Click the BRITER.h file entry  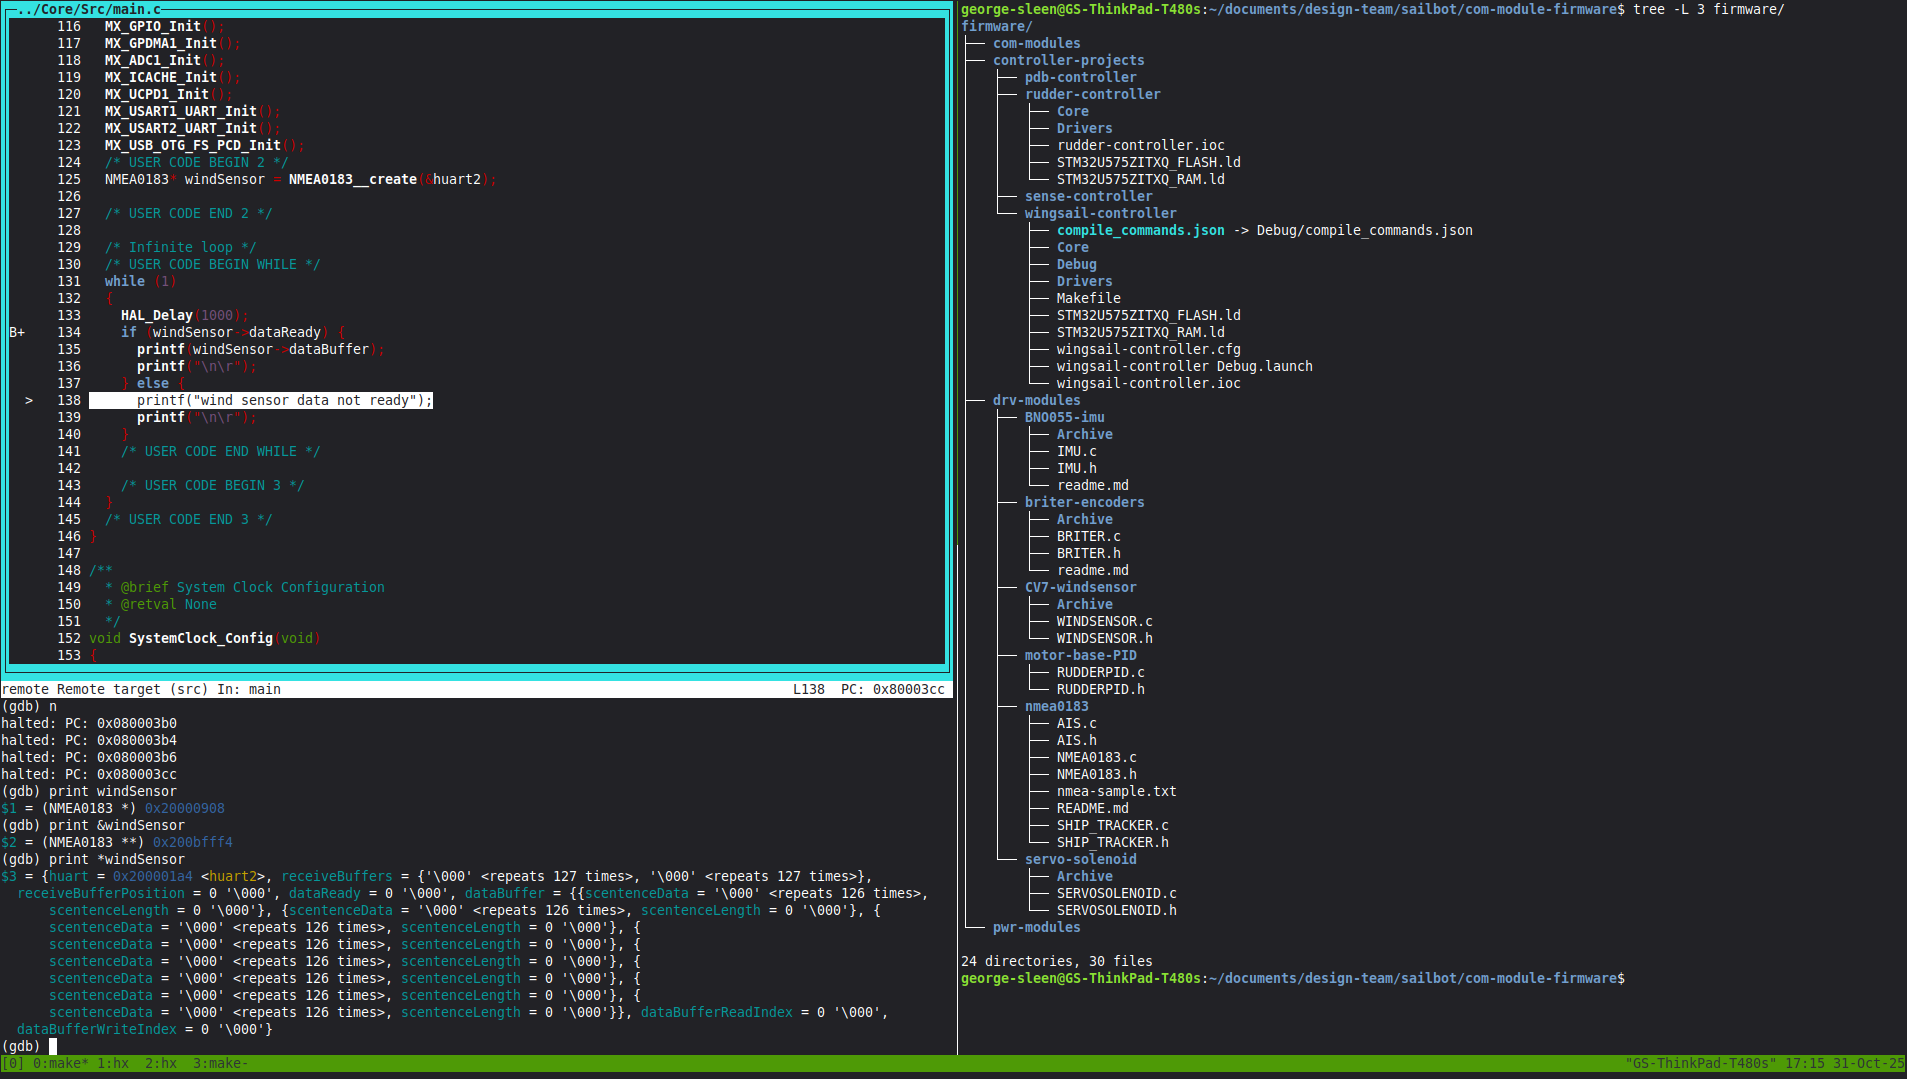(x=1089, y=553)
